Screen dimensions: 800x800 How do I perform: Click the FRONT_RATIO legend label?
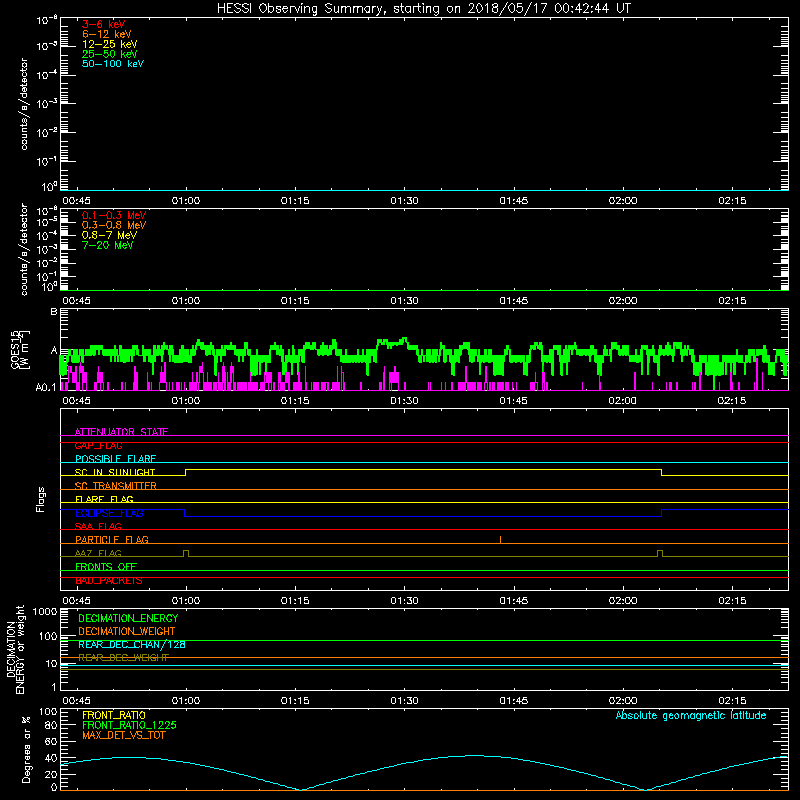(x=113, y=715)
